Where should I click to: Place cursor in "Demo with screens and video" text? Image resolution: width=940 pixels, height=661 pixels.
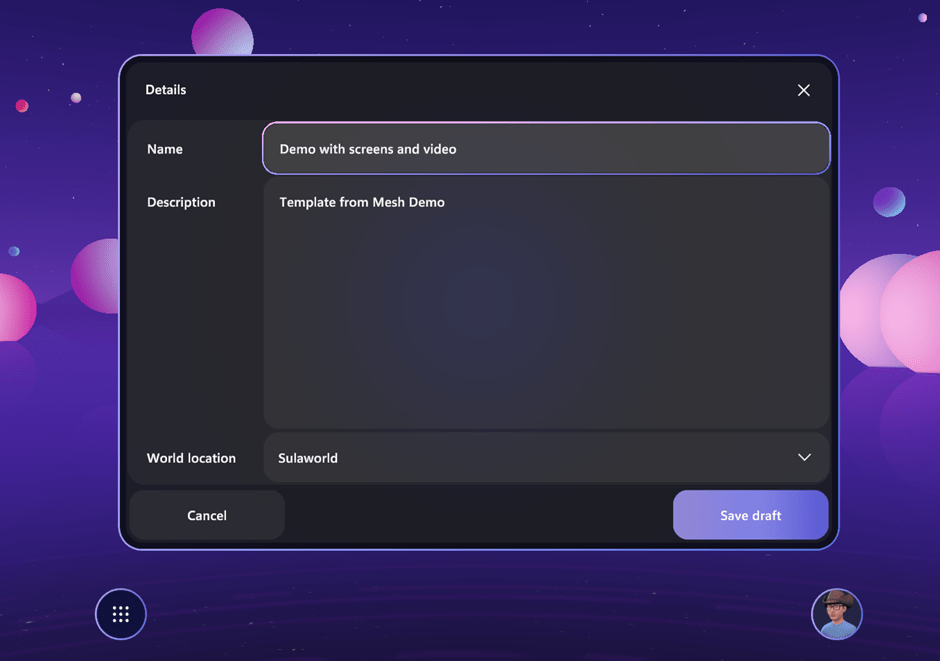pyautogui.click(x=368, y=149)
